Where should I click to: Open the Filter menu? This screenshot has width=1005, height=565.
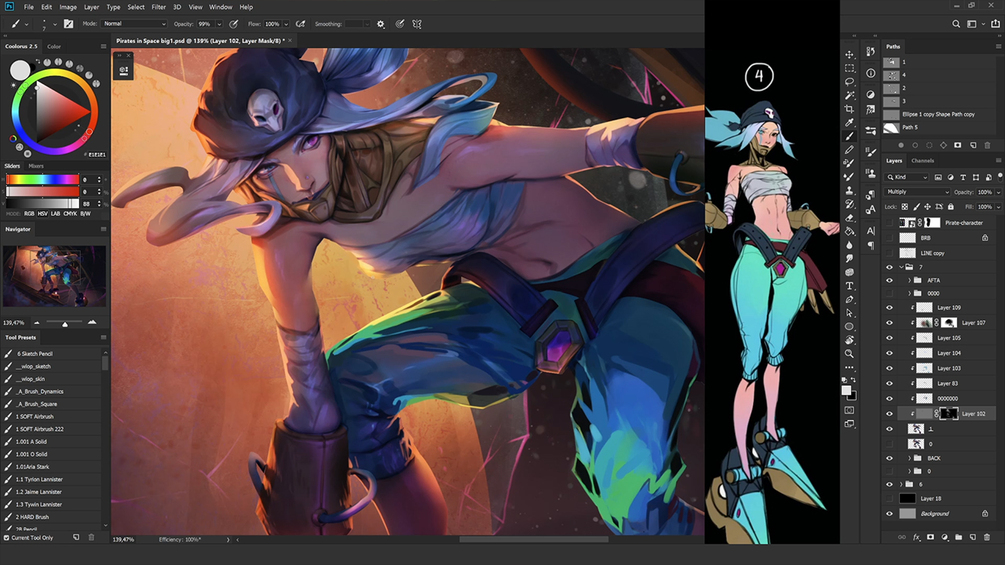[x=158, y=7]
